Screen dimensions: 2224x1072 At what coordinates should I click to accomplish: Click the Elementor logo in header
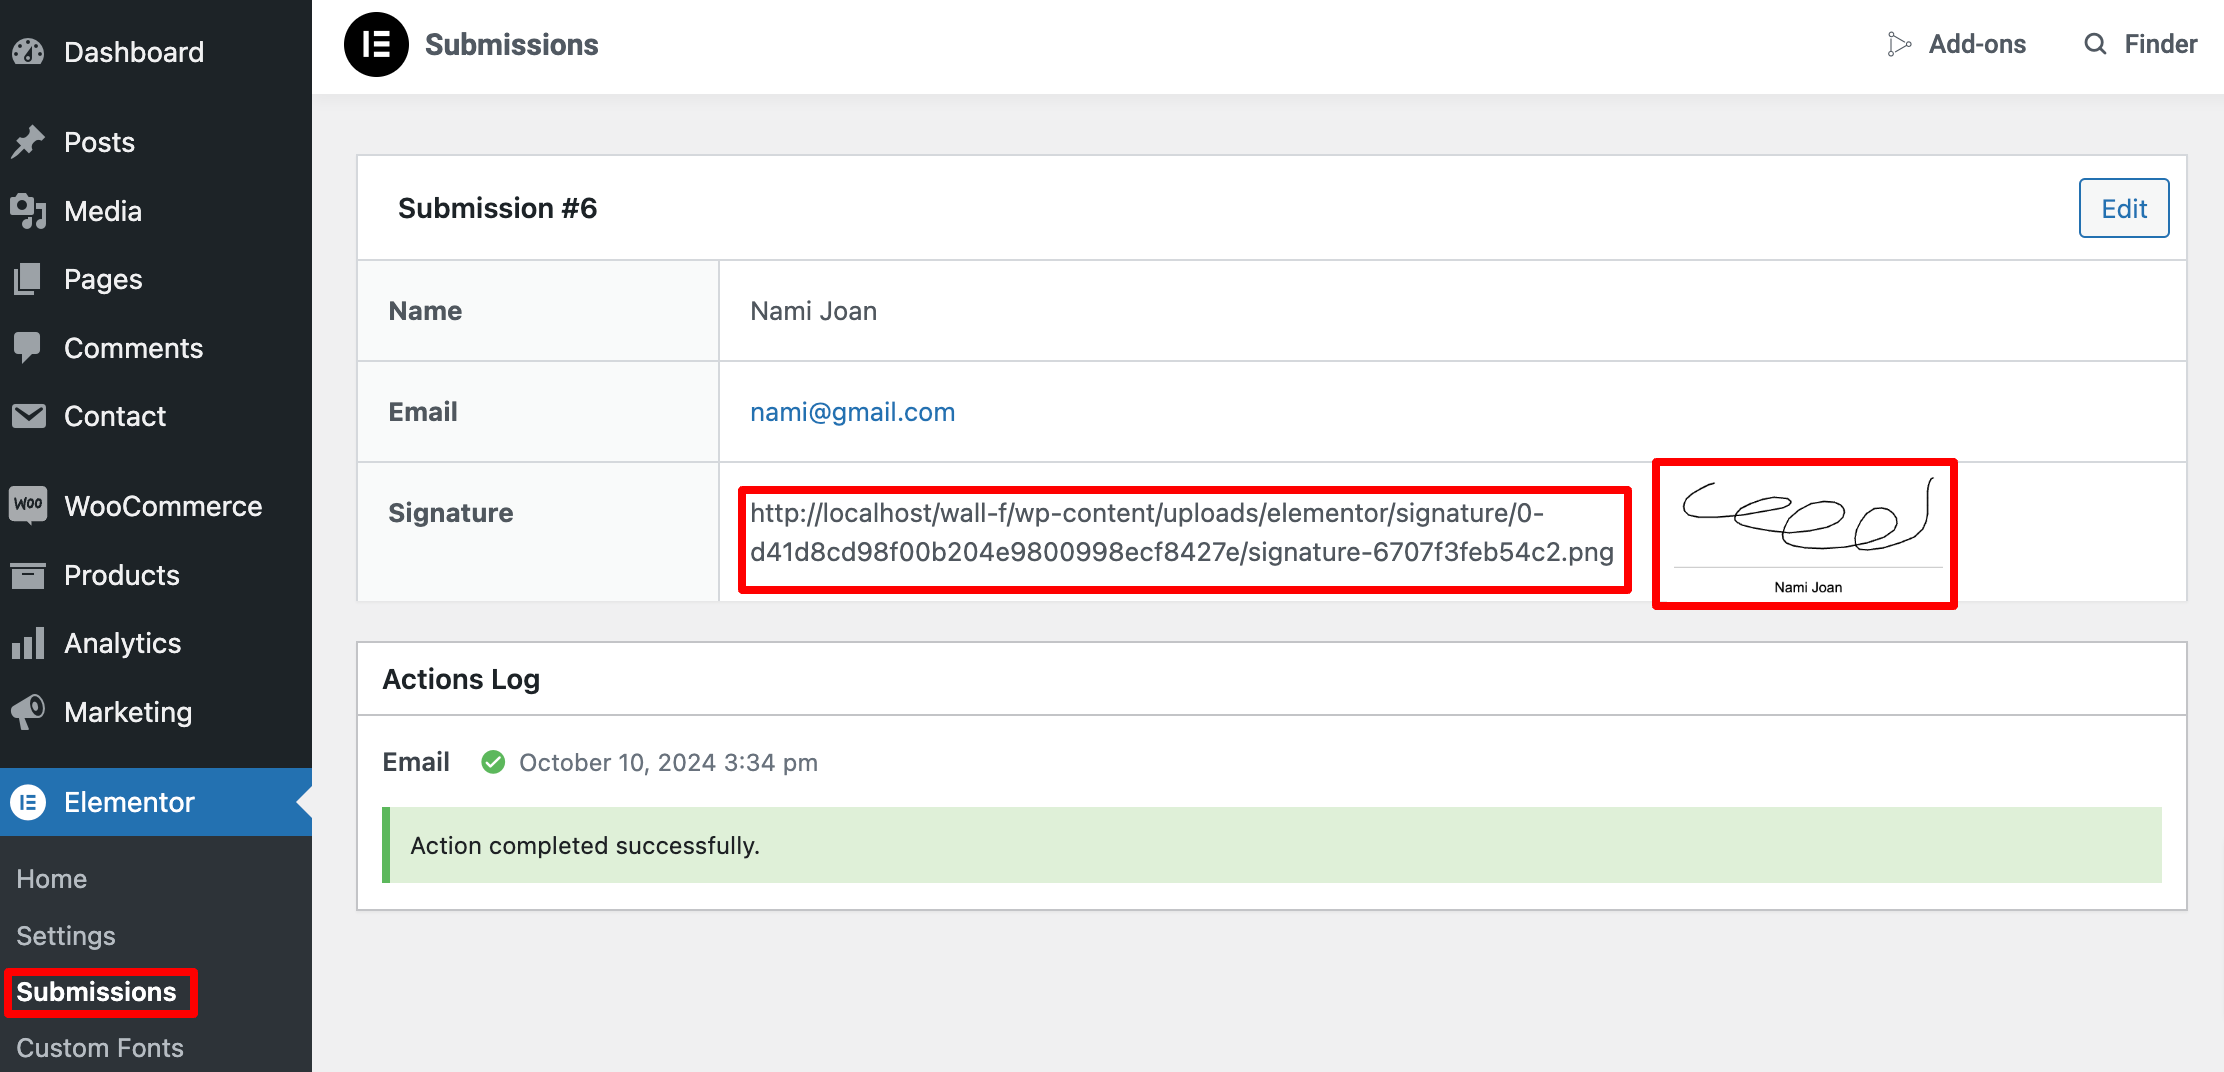376,45
